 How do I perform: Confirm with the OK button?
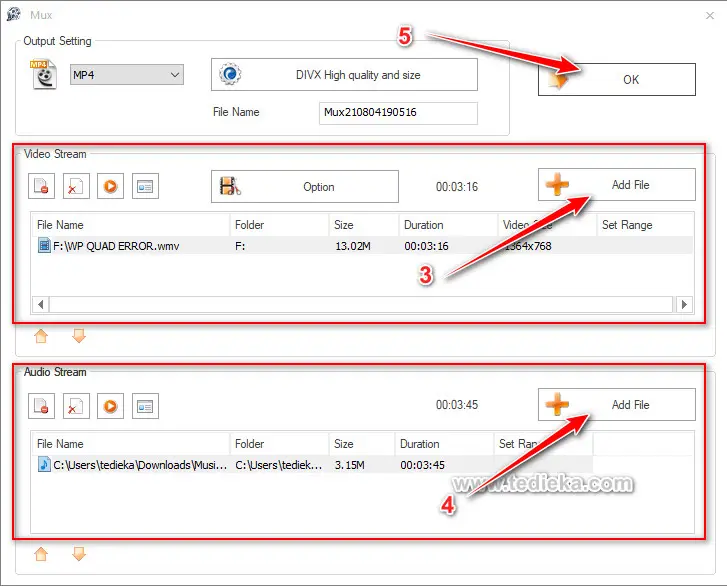tap(617, 79)
